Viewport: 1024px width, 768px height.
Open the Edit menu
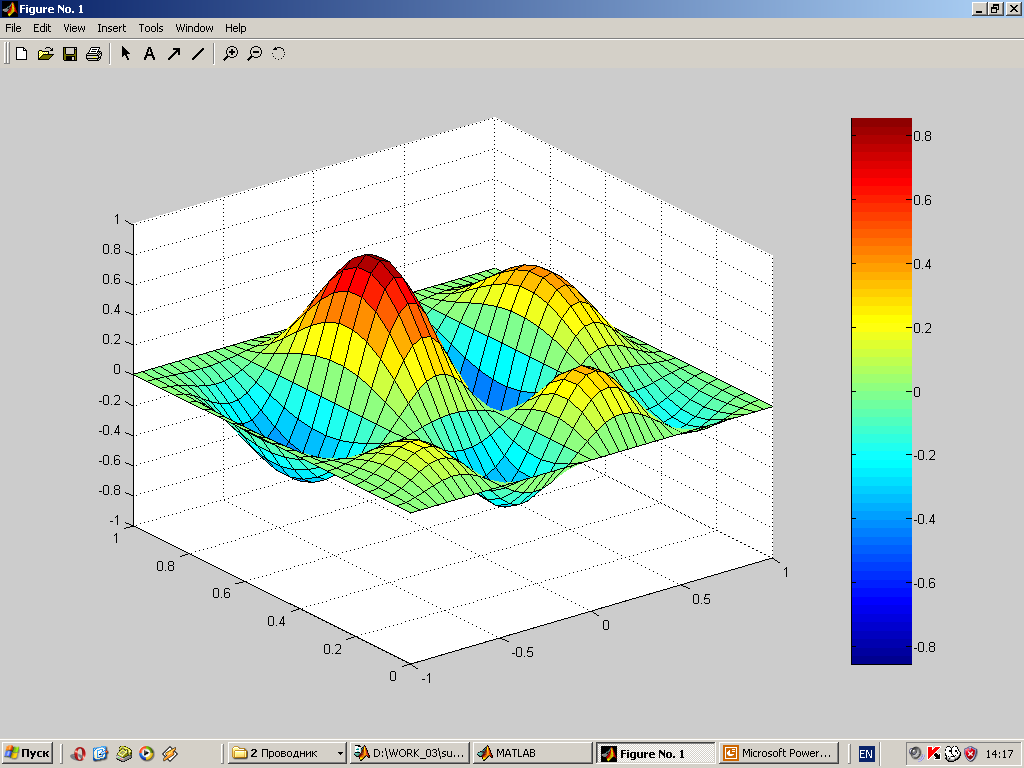(42, 28)
